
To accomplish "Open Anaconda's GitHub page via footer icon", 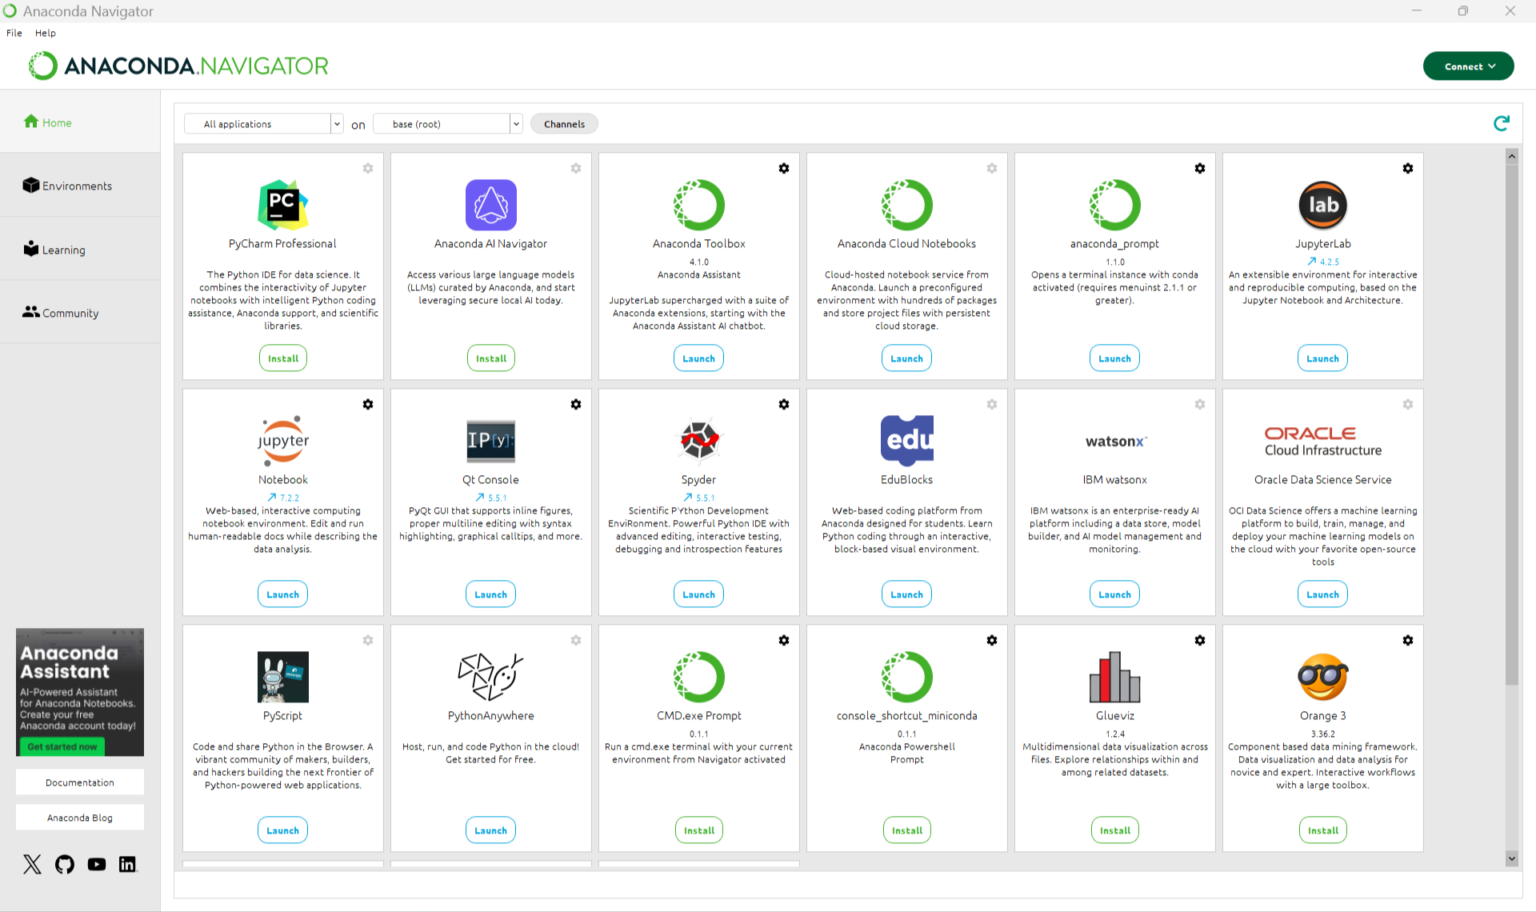I will pyautogui.click(x=64, y=864).
